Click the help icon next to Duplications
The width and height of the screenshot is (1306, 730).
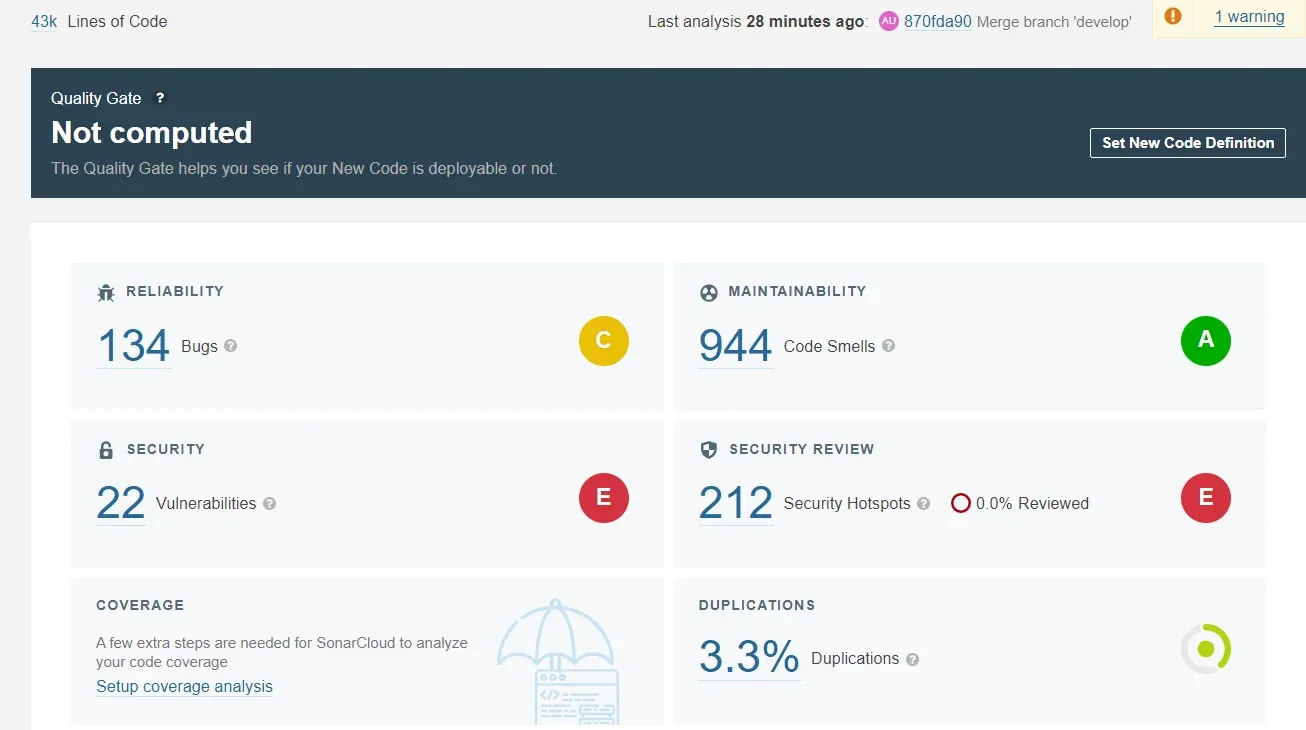pos(911,659)
